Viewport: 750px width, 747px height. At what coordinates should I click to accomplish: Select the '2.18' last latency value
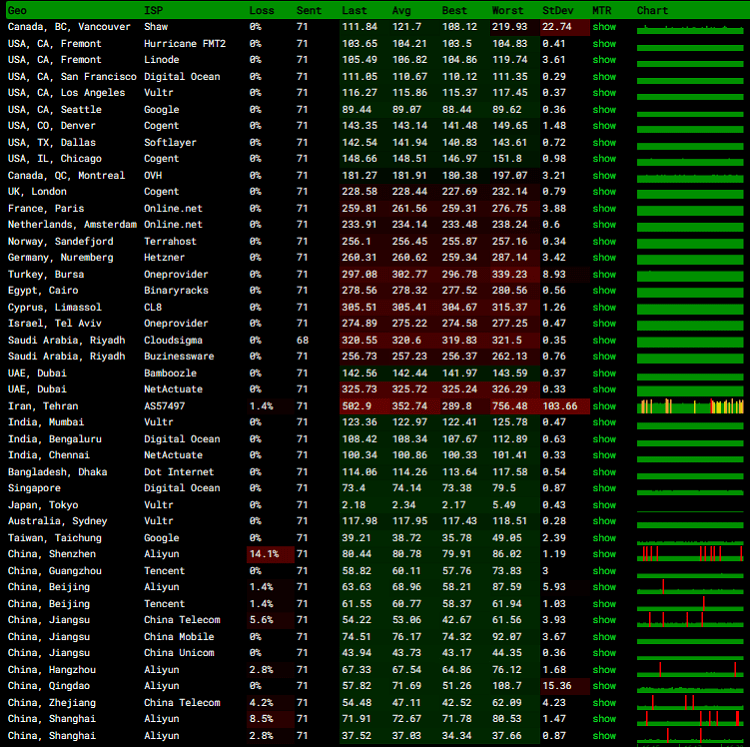354,505
